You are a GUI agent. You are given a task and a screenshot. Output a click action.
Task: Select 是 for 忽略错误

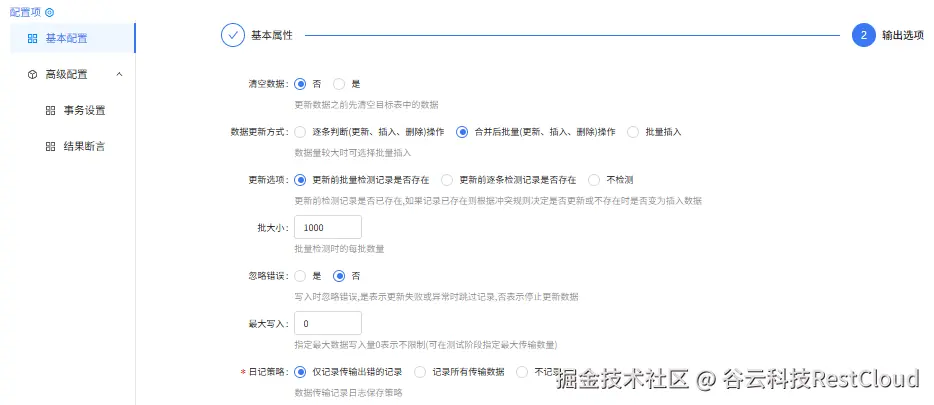coord(300,276)
